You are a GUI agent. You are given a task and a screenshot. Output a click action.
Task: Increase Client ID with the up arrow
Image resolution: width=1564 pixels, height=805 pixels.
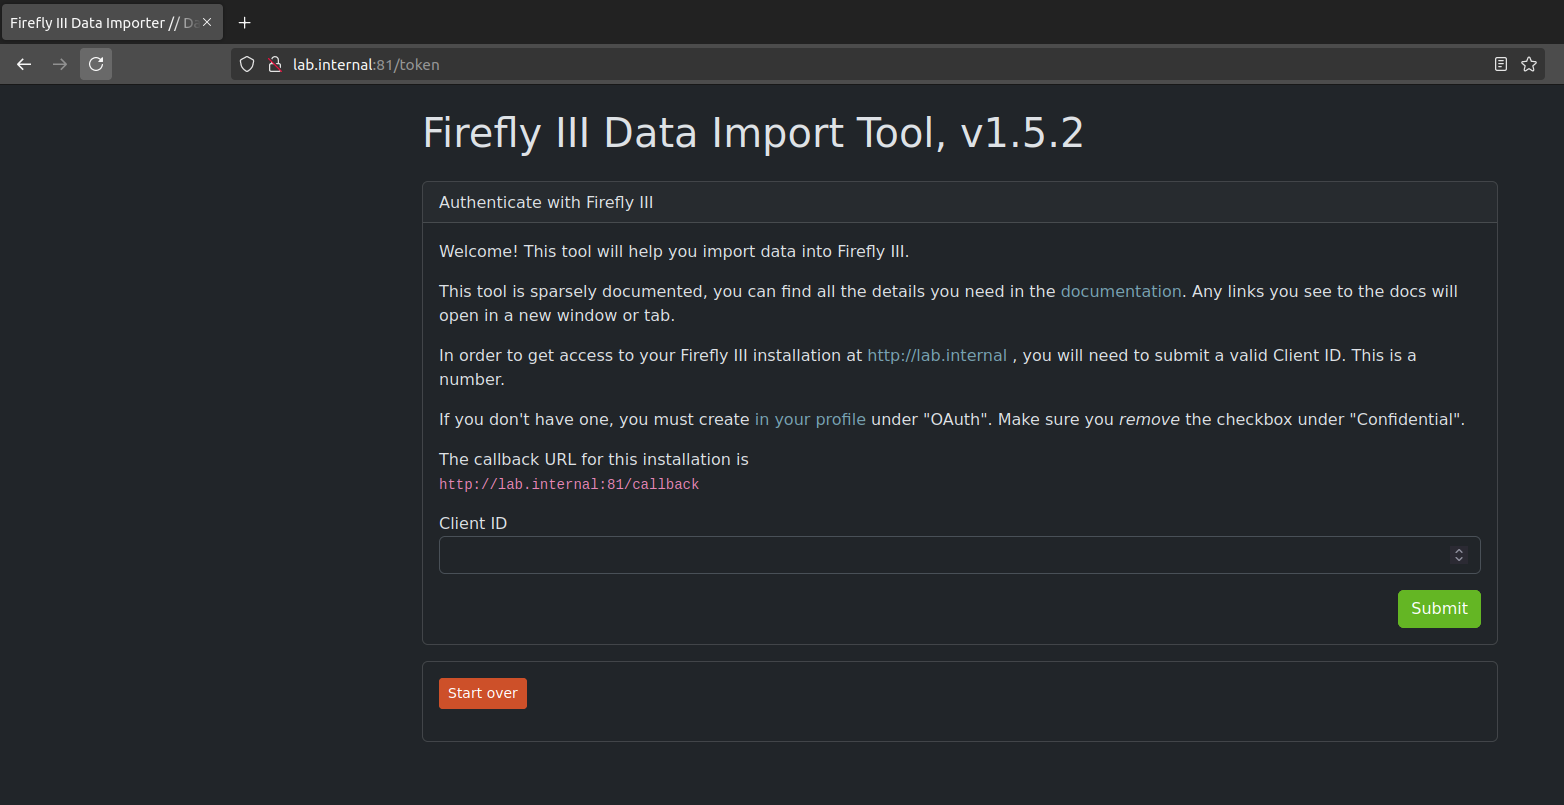(x=1459, y=550)
